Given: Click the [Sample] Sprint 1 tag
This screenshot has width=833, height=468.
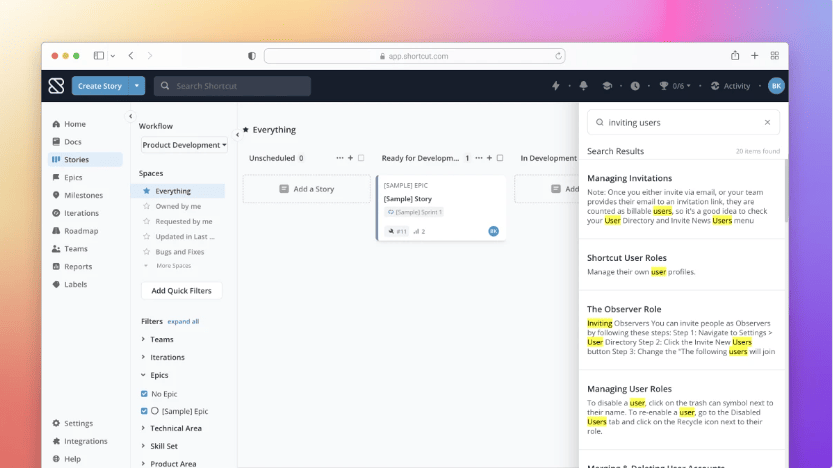Looking at the screenshot, I should click(x=414, y=212).
